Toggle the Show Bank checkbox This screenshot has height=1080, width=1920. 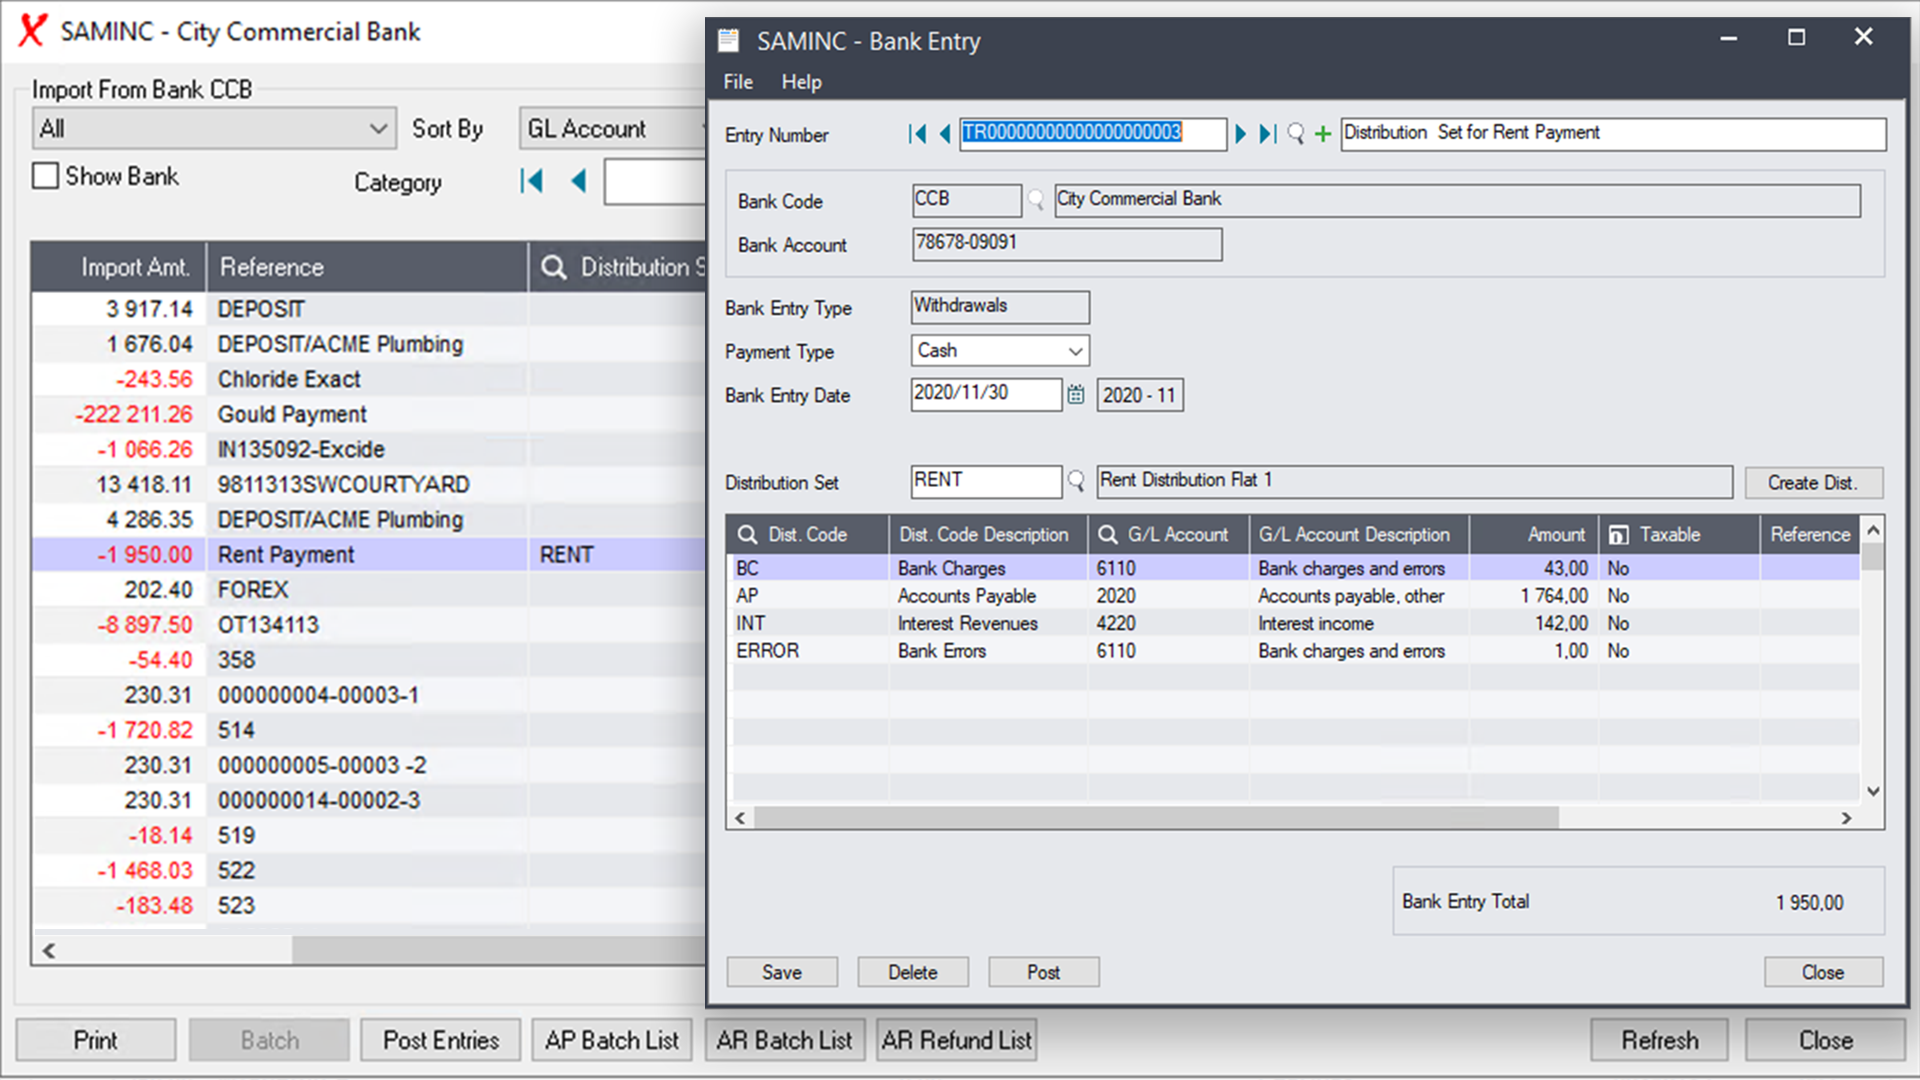pyautogui.click(x=46, y=177)
